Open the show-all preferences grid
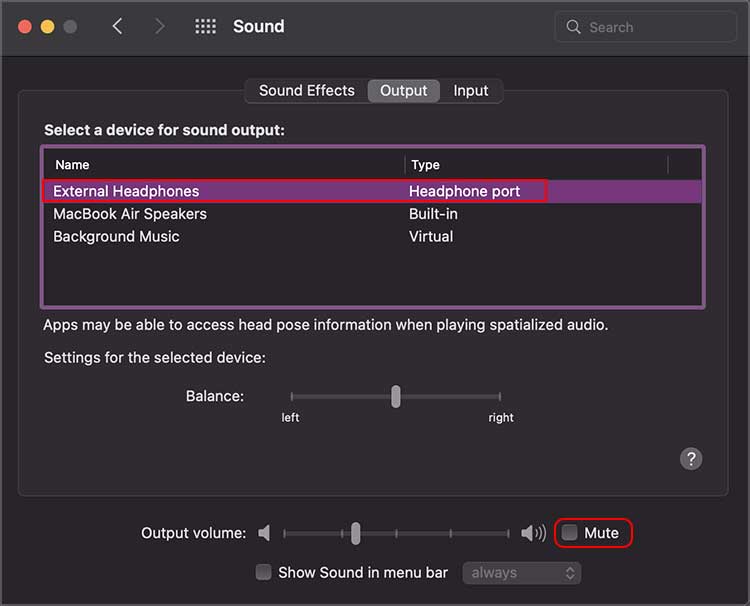The image size is (750, 606). click(205, 27)
